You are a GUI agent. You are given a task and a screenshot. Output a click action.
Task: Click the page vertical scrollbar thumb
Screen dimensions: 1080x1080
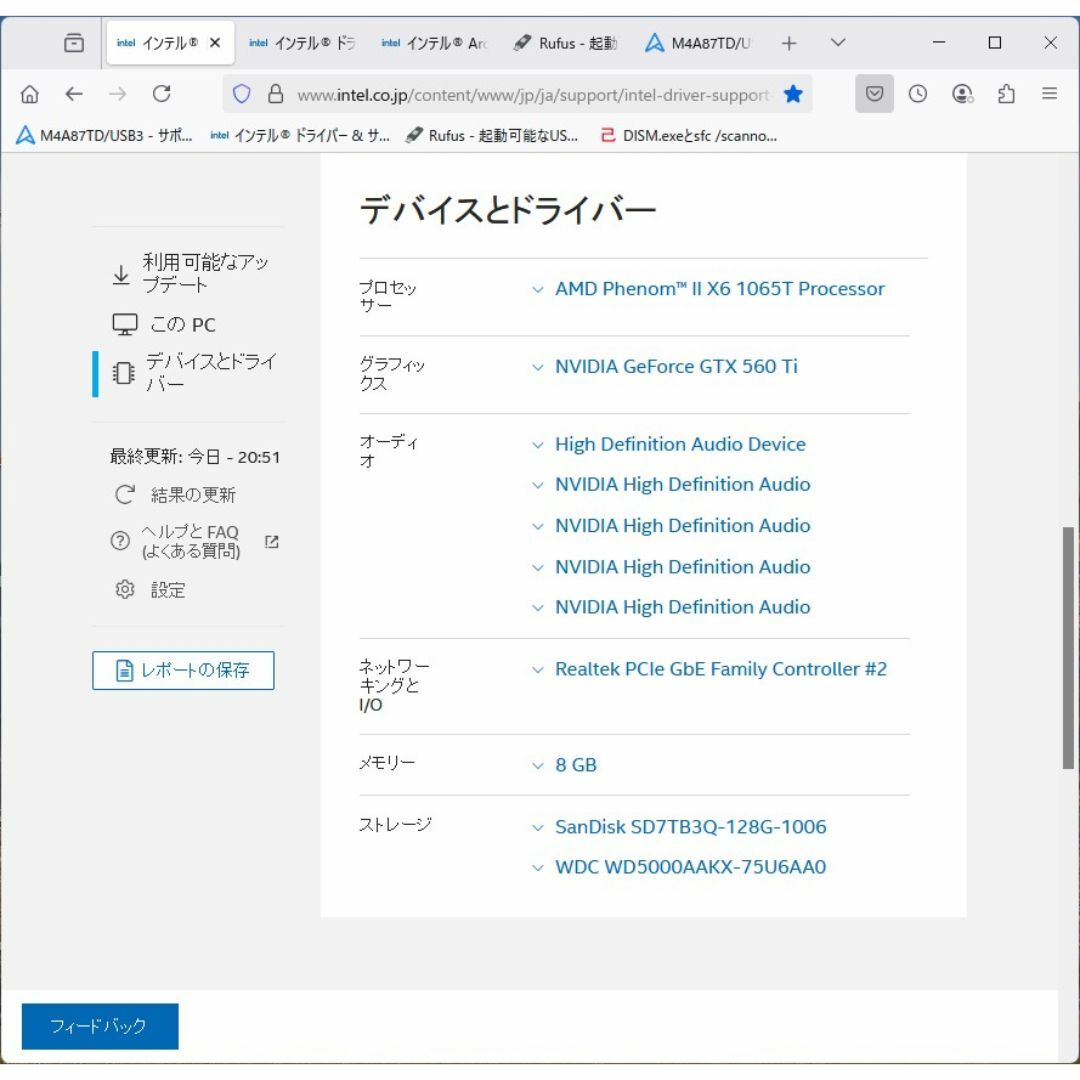click(x=1068, y=647)
